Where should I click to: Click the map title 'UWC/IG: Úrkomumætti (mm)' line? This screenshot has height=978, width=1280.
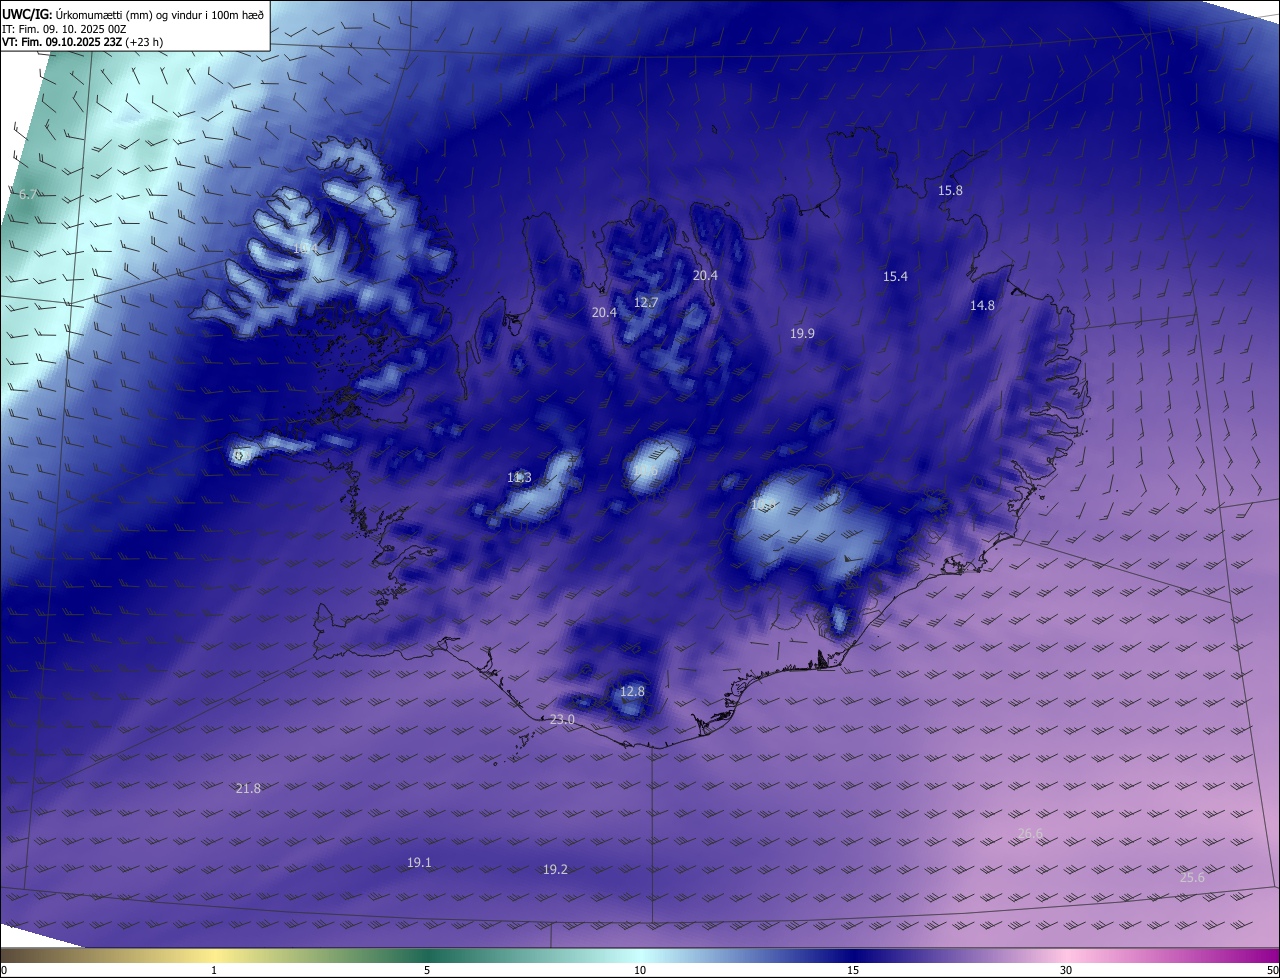click(133, 14)
